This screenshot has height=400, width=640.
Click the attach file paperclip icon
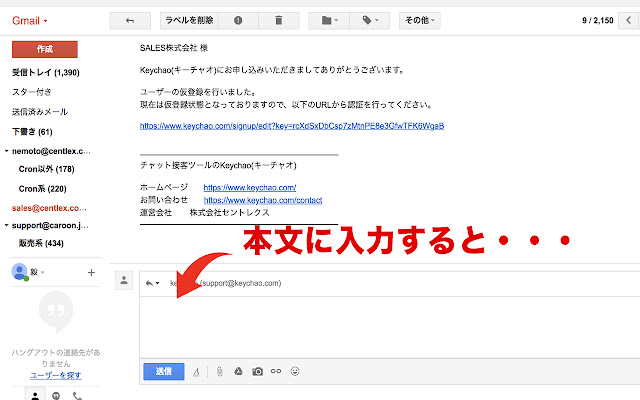pyautogui.click(x=220, y=372)
